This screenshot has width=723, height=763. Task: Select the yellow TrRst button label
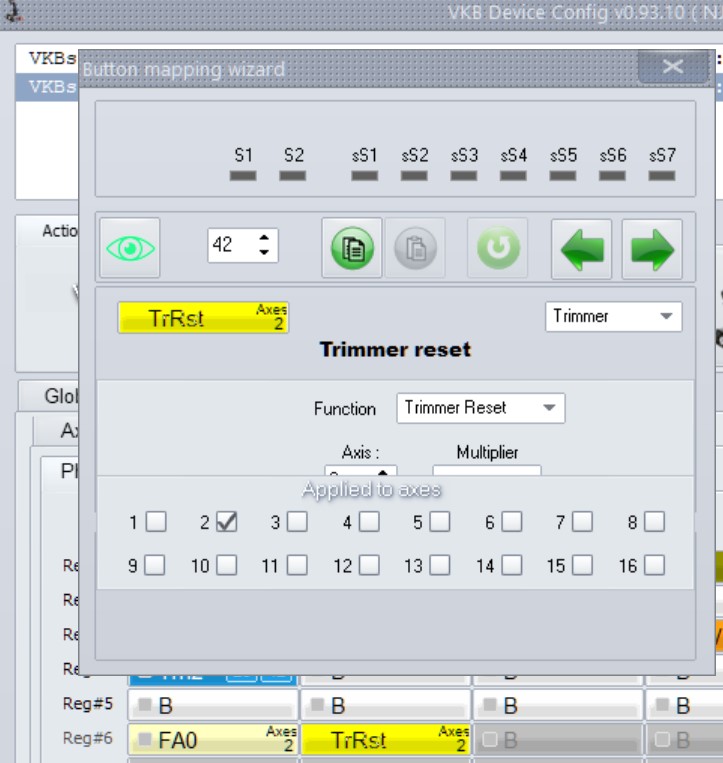pos(203,318)
